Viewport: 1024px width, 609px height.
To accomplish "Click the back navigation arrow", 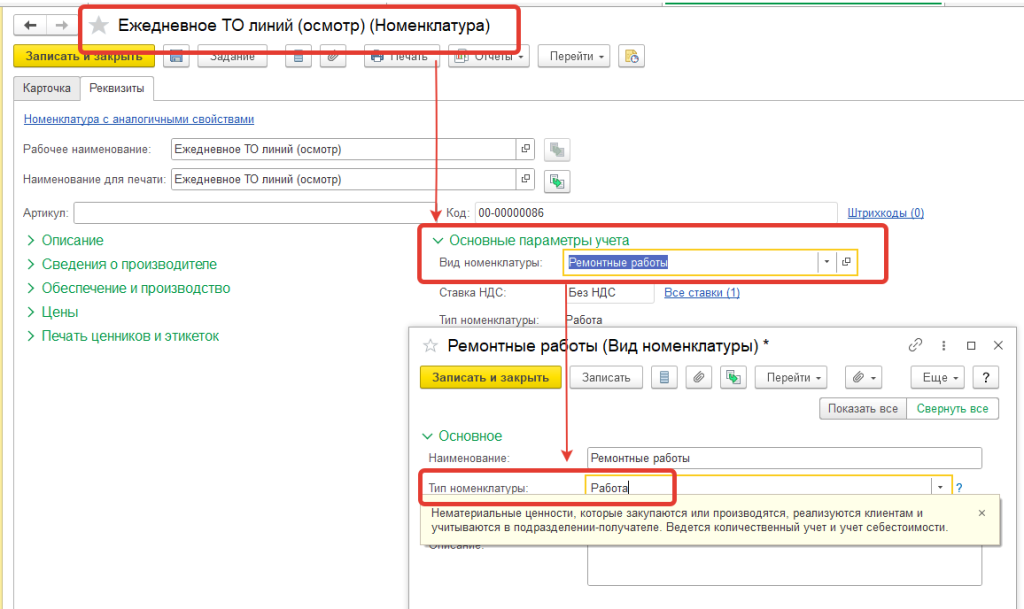I will coord(30,25).
